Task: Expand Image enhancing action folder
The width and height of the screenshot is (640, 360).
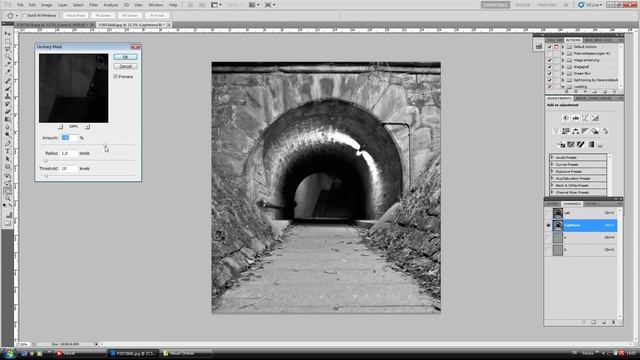Action: pos(563,60)
